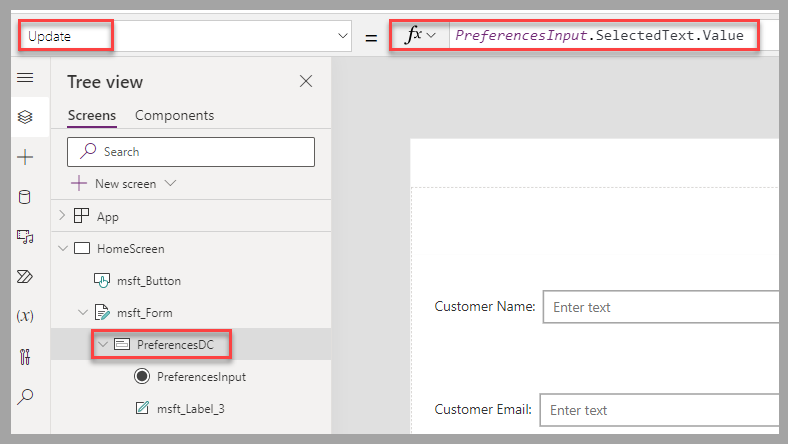Click the fx formula button
Screen dimensions: 788x444
(413, 35)
